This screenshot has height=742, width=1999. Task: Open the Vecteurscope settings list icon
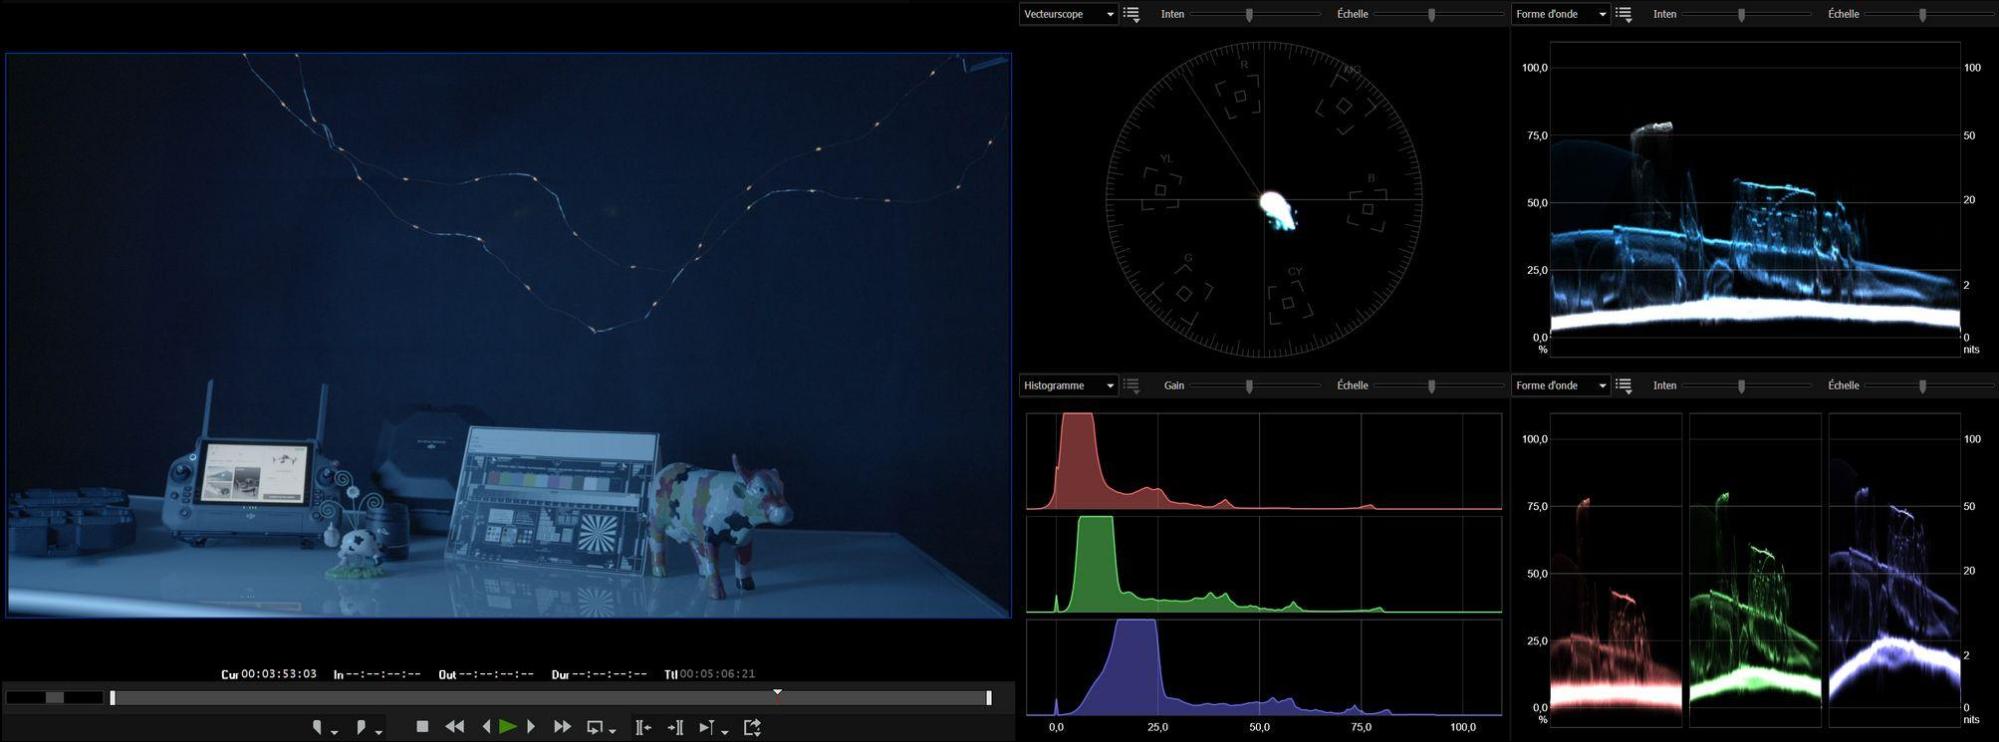coord(1131,14)
